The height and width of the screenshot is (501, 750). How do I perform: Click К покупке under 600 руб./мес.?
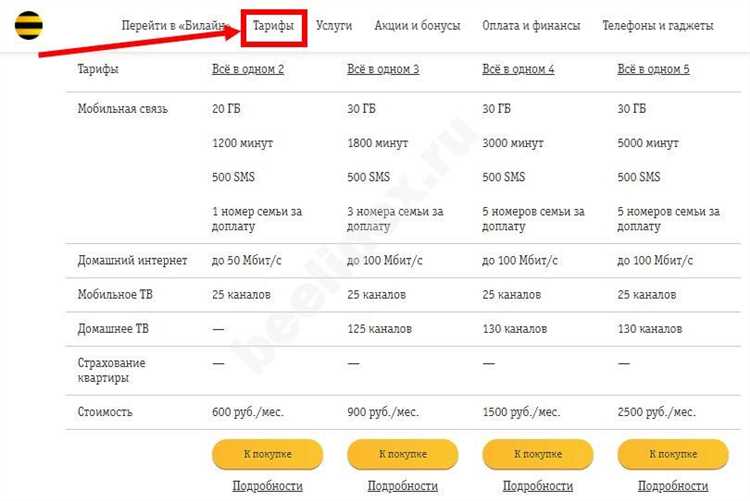267,454
